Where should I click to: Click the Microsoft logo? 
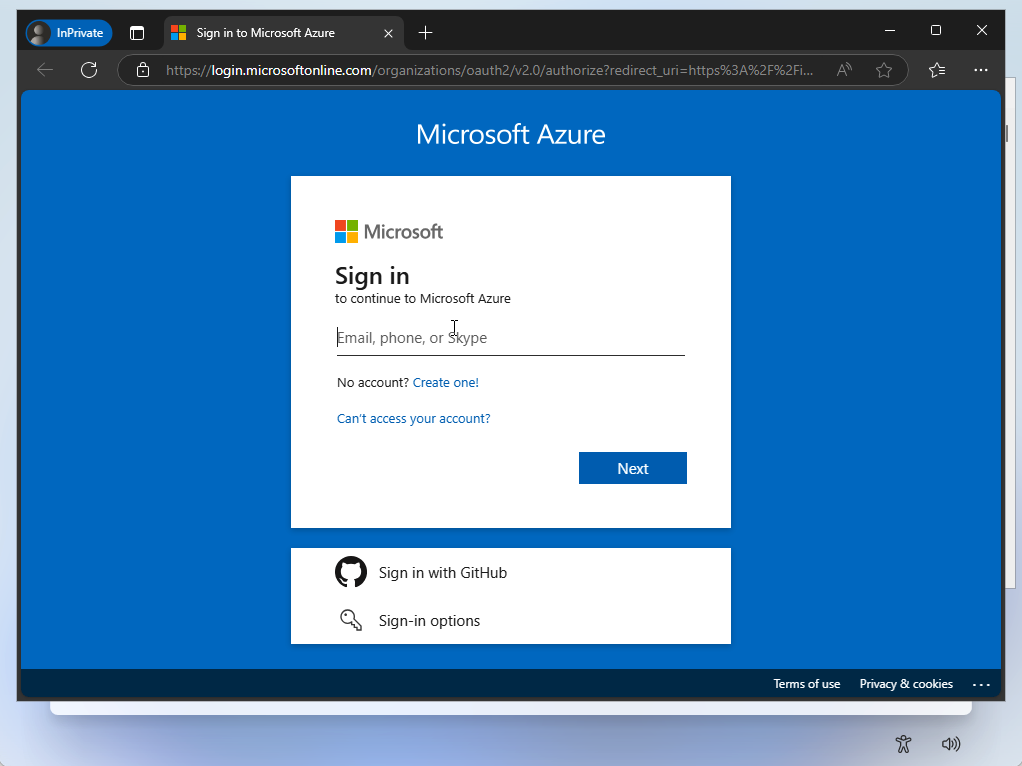[389, 231]
